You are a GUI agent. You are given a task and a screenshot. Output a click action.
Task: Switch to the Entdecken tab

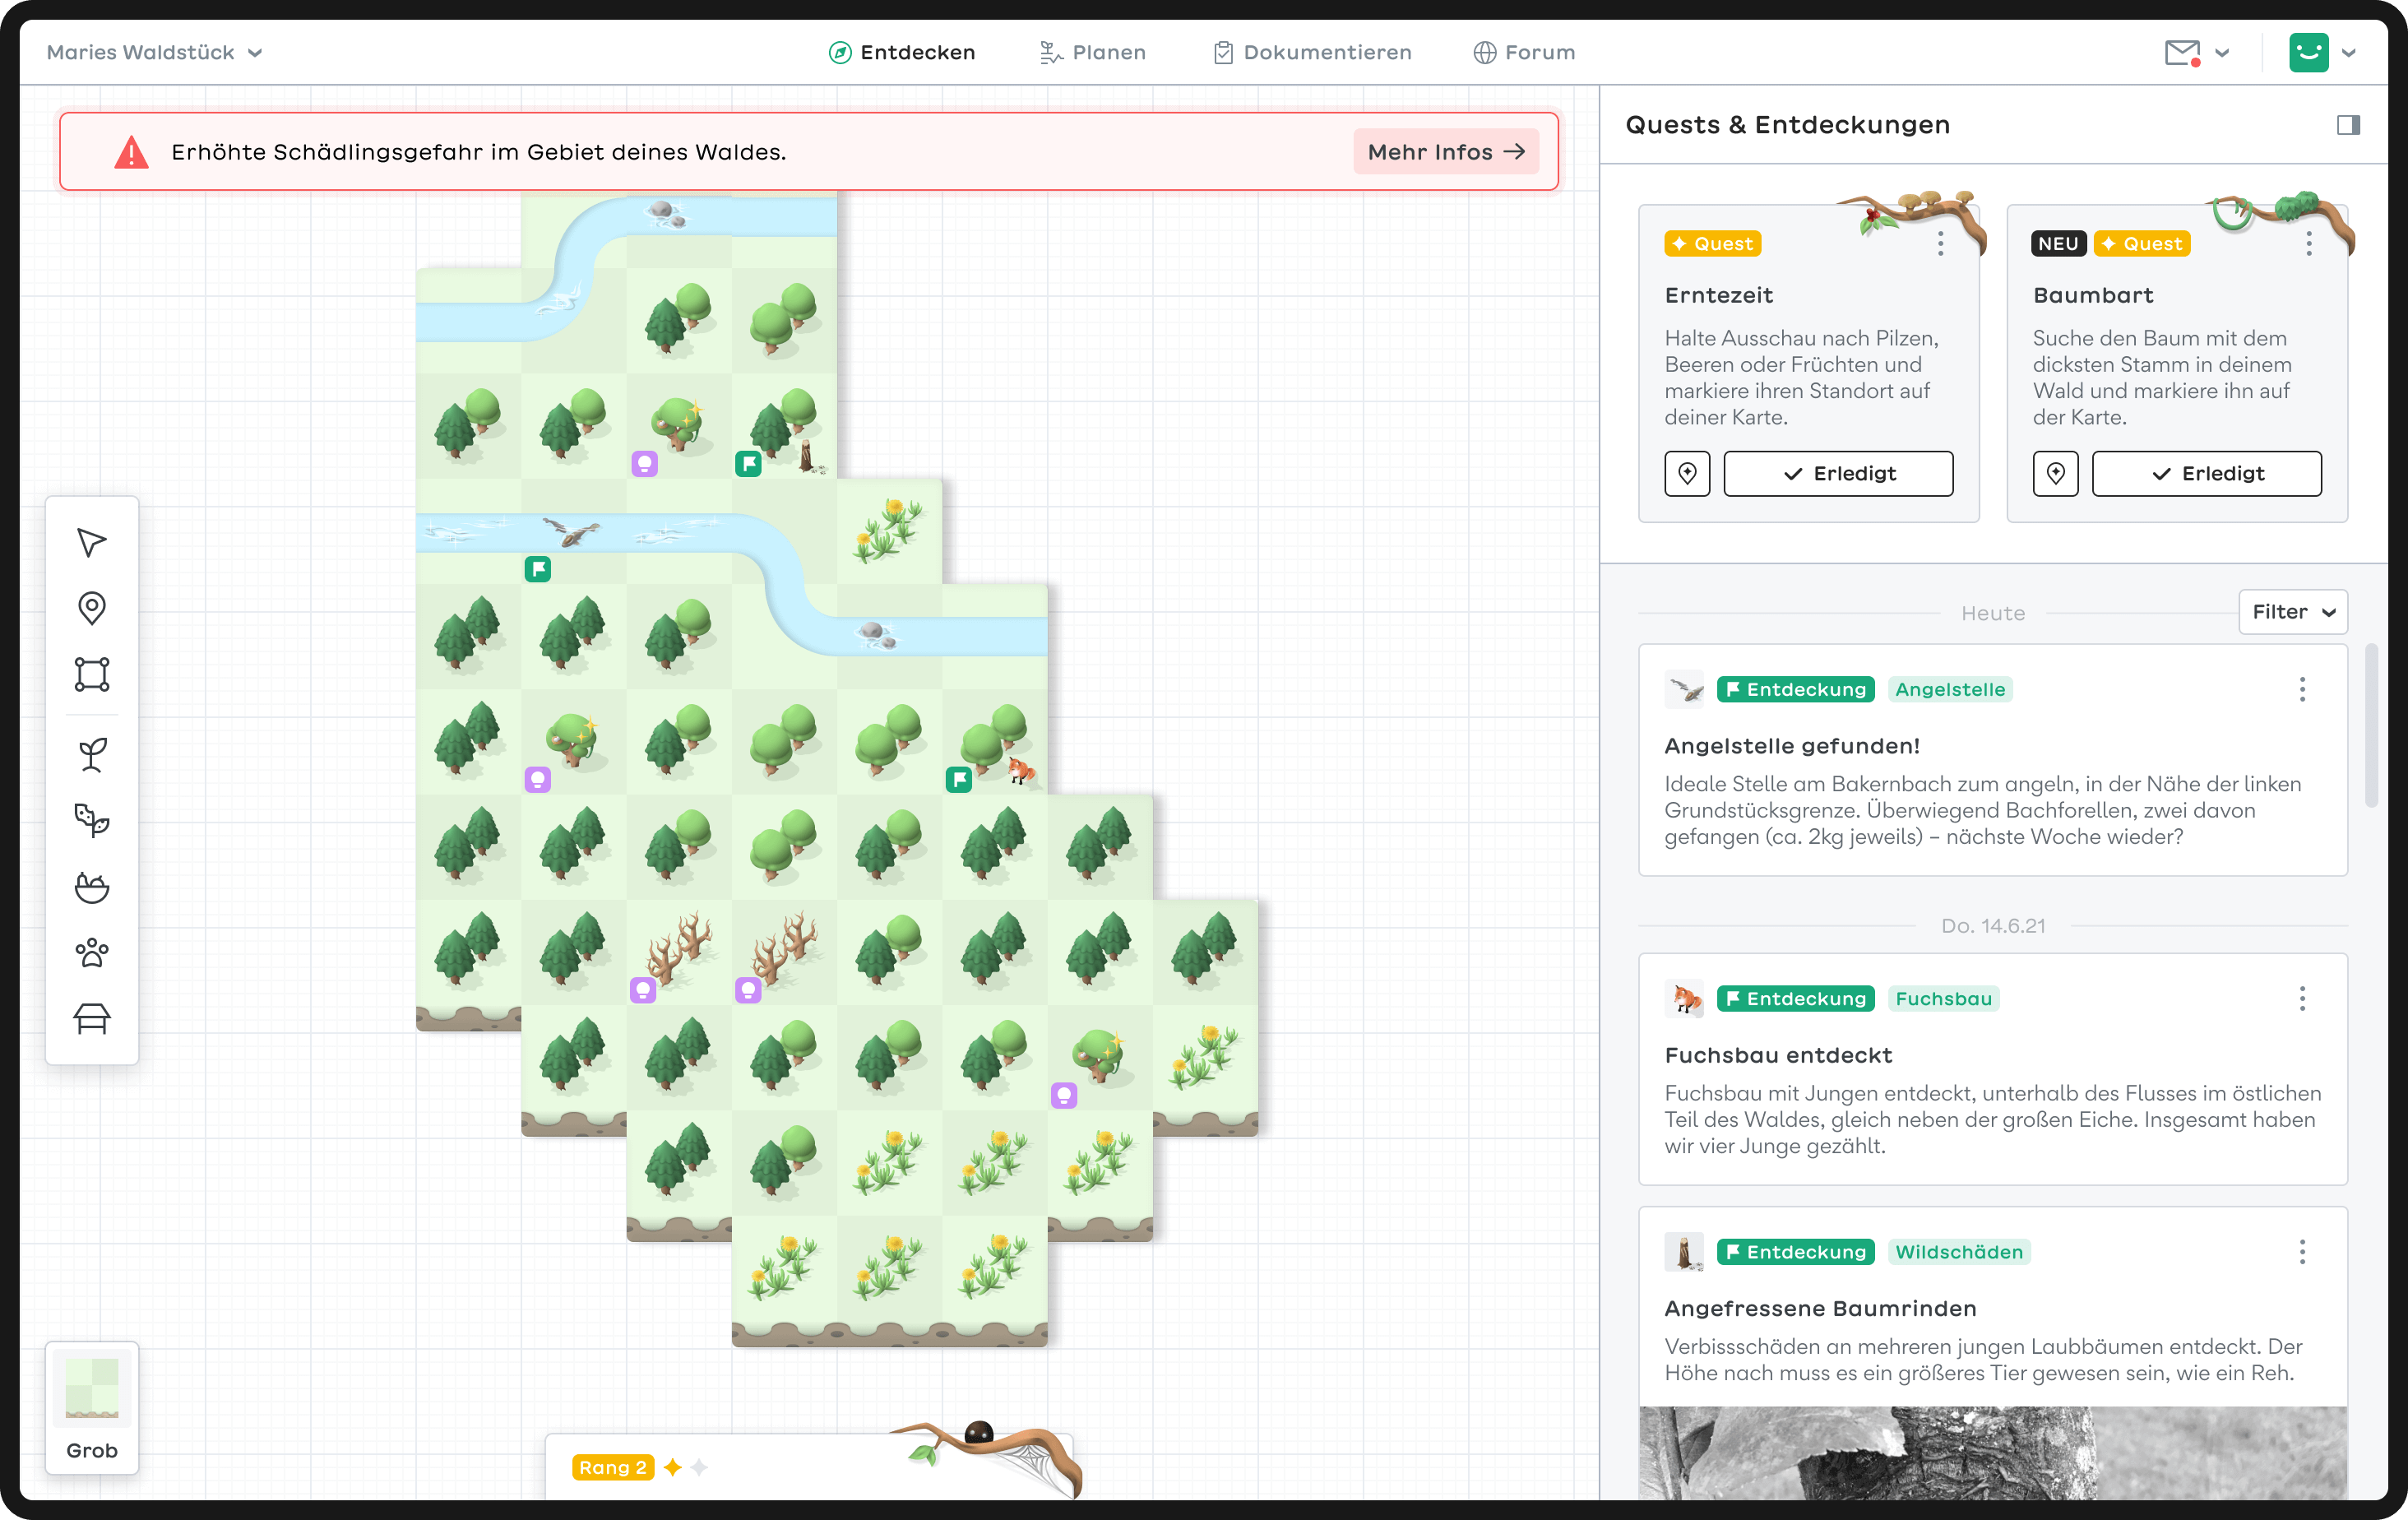(x=901, y=52)
